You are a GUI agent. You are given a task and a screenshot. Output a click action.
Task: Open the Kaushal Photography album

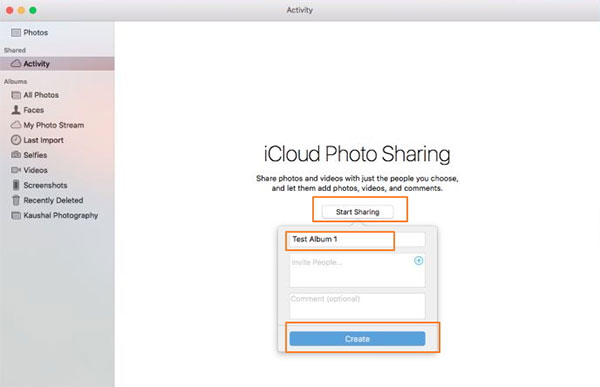(x=57, y=215)
